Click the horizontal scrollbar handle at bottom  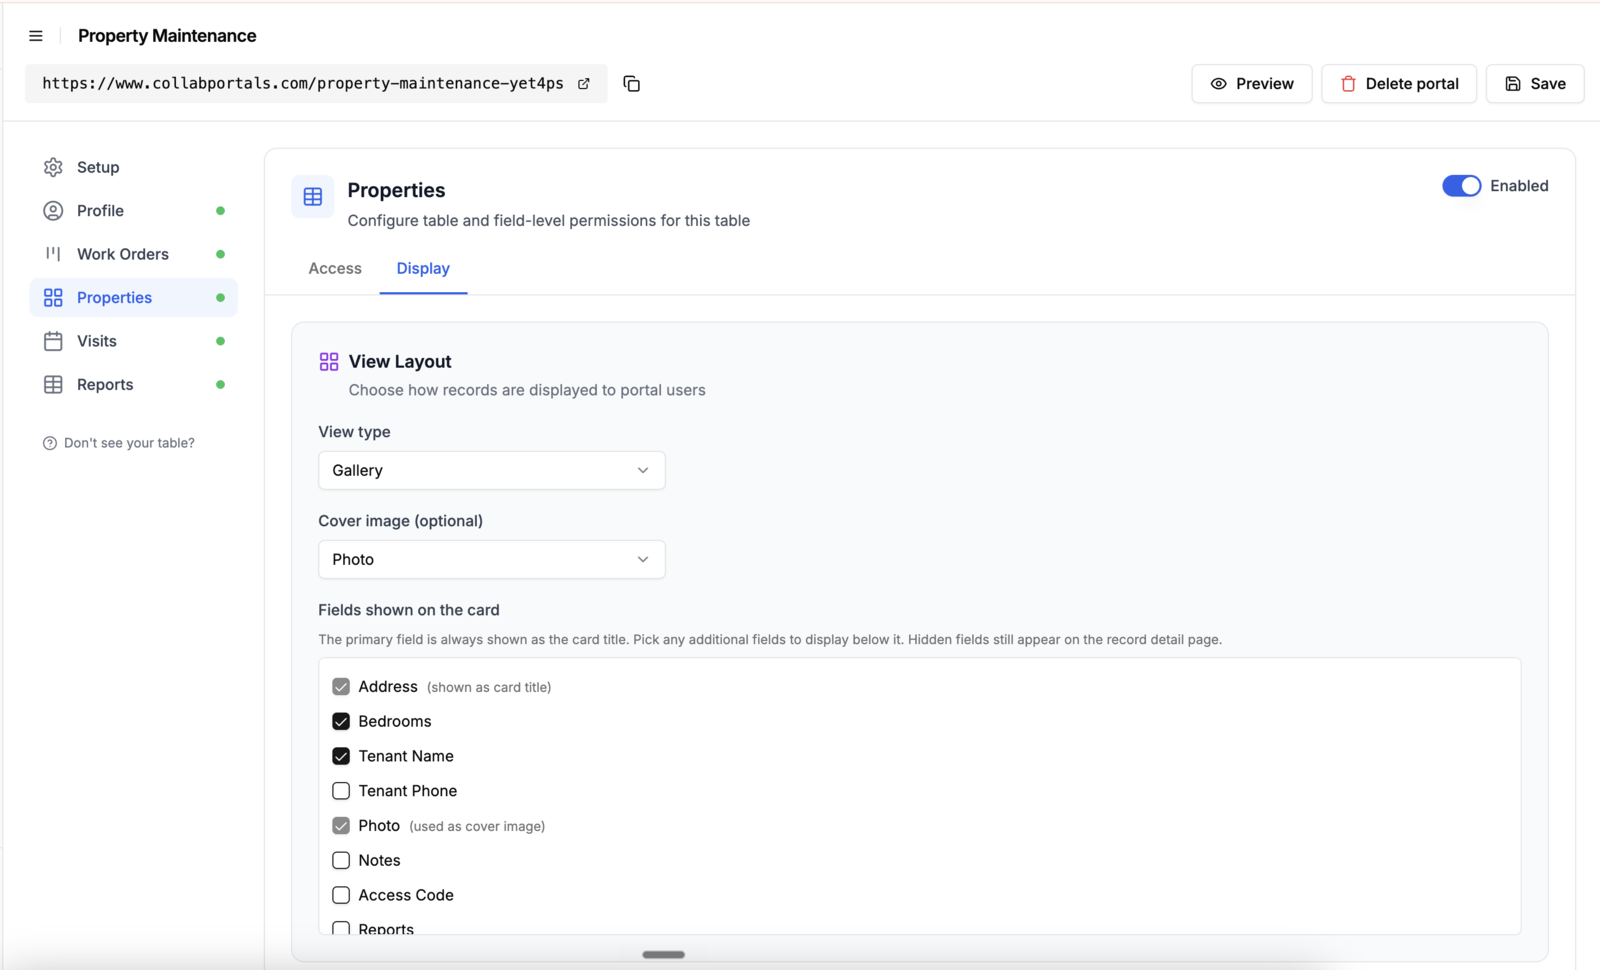663,955
